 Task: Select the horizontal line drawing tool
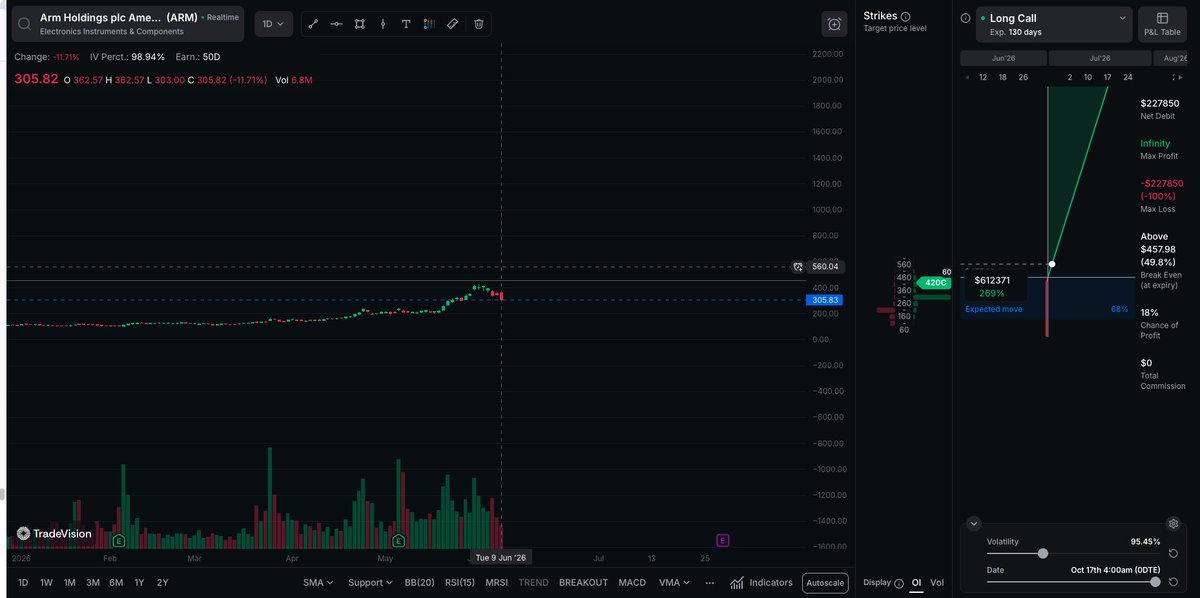(x=336, y=23)
